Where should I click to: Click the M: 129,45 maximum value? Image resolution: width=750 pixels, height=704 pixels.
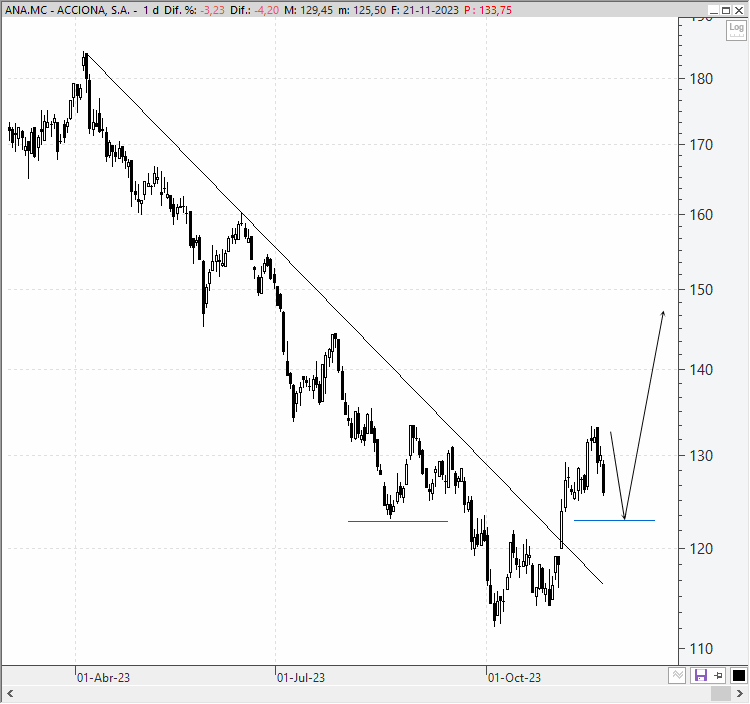click(x=309, y=10)
